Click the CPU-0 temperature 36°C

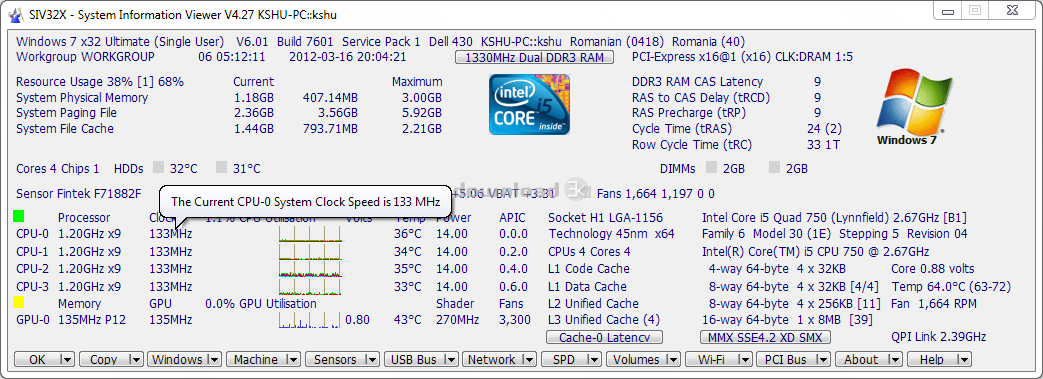(408, 233)
